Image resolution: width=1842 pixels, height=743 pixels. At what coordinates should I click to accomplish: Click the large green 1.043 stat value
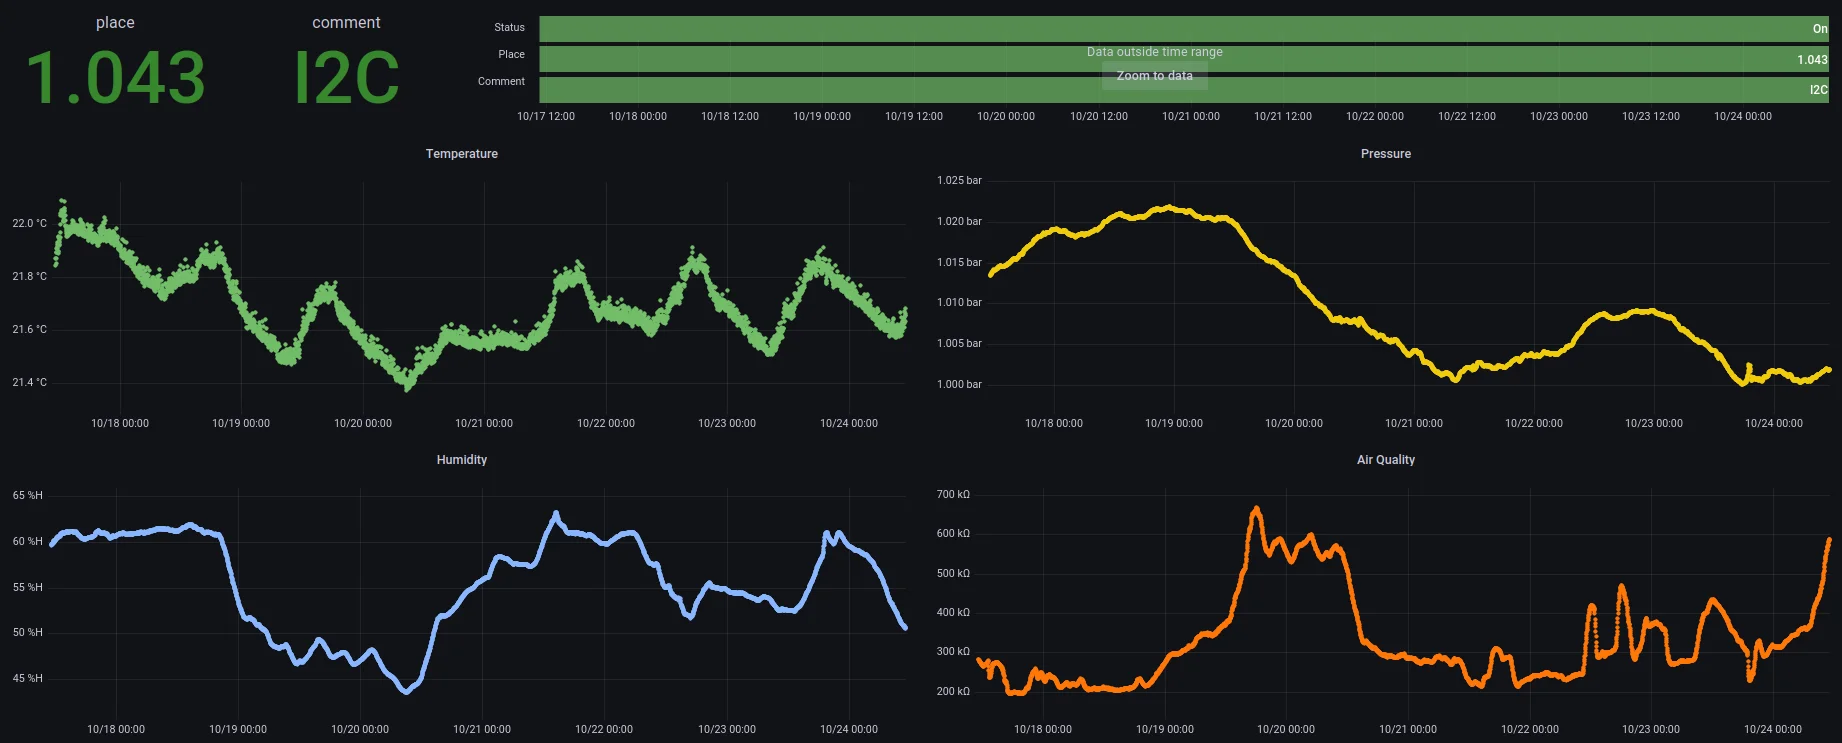115,78
